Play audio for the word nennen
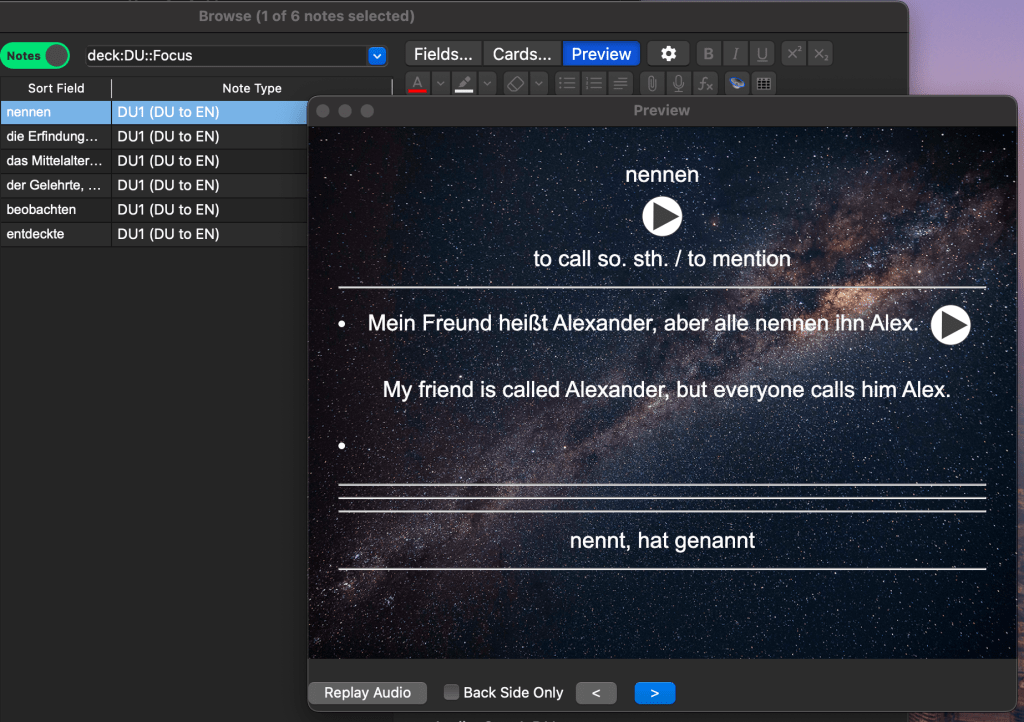Screen dimensions: 1024x722 661,216
